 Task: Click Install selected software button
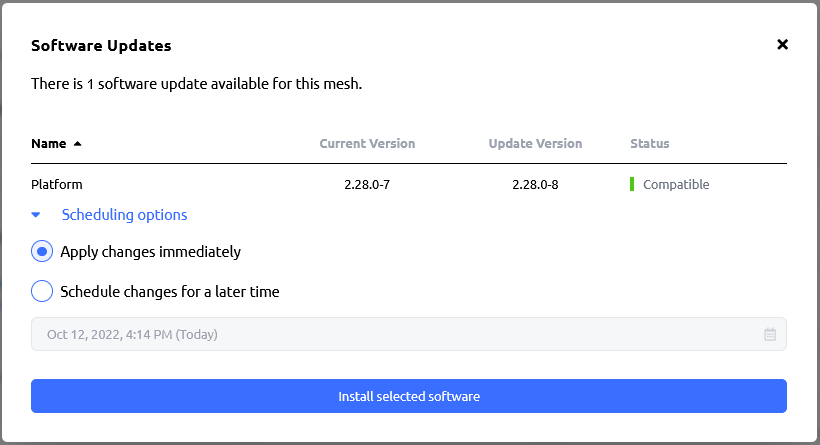[409, 396]
